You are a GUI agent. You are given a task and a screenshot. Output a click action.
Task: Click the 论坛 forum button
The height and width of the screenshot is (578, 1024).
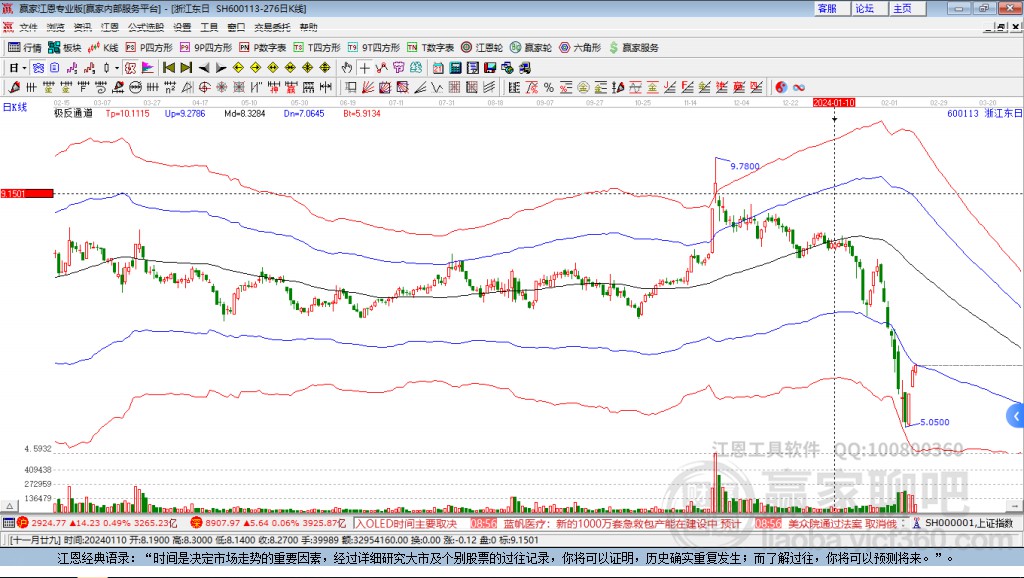point(864,8)
